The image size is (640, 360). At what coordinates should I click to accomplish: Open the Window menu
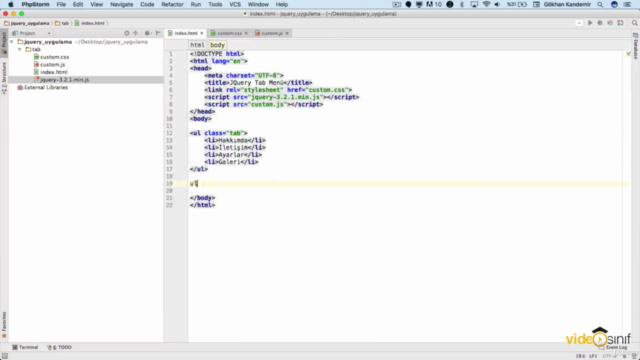(258, 4)
